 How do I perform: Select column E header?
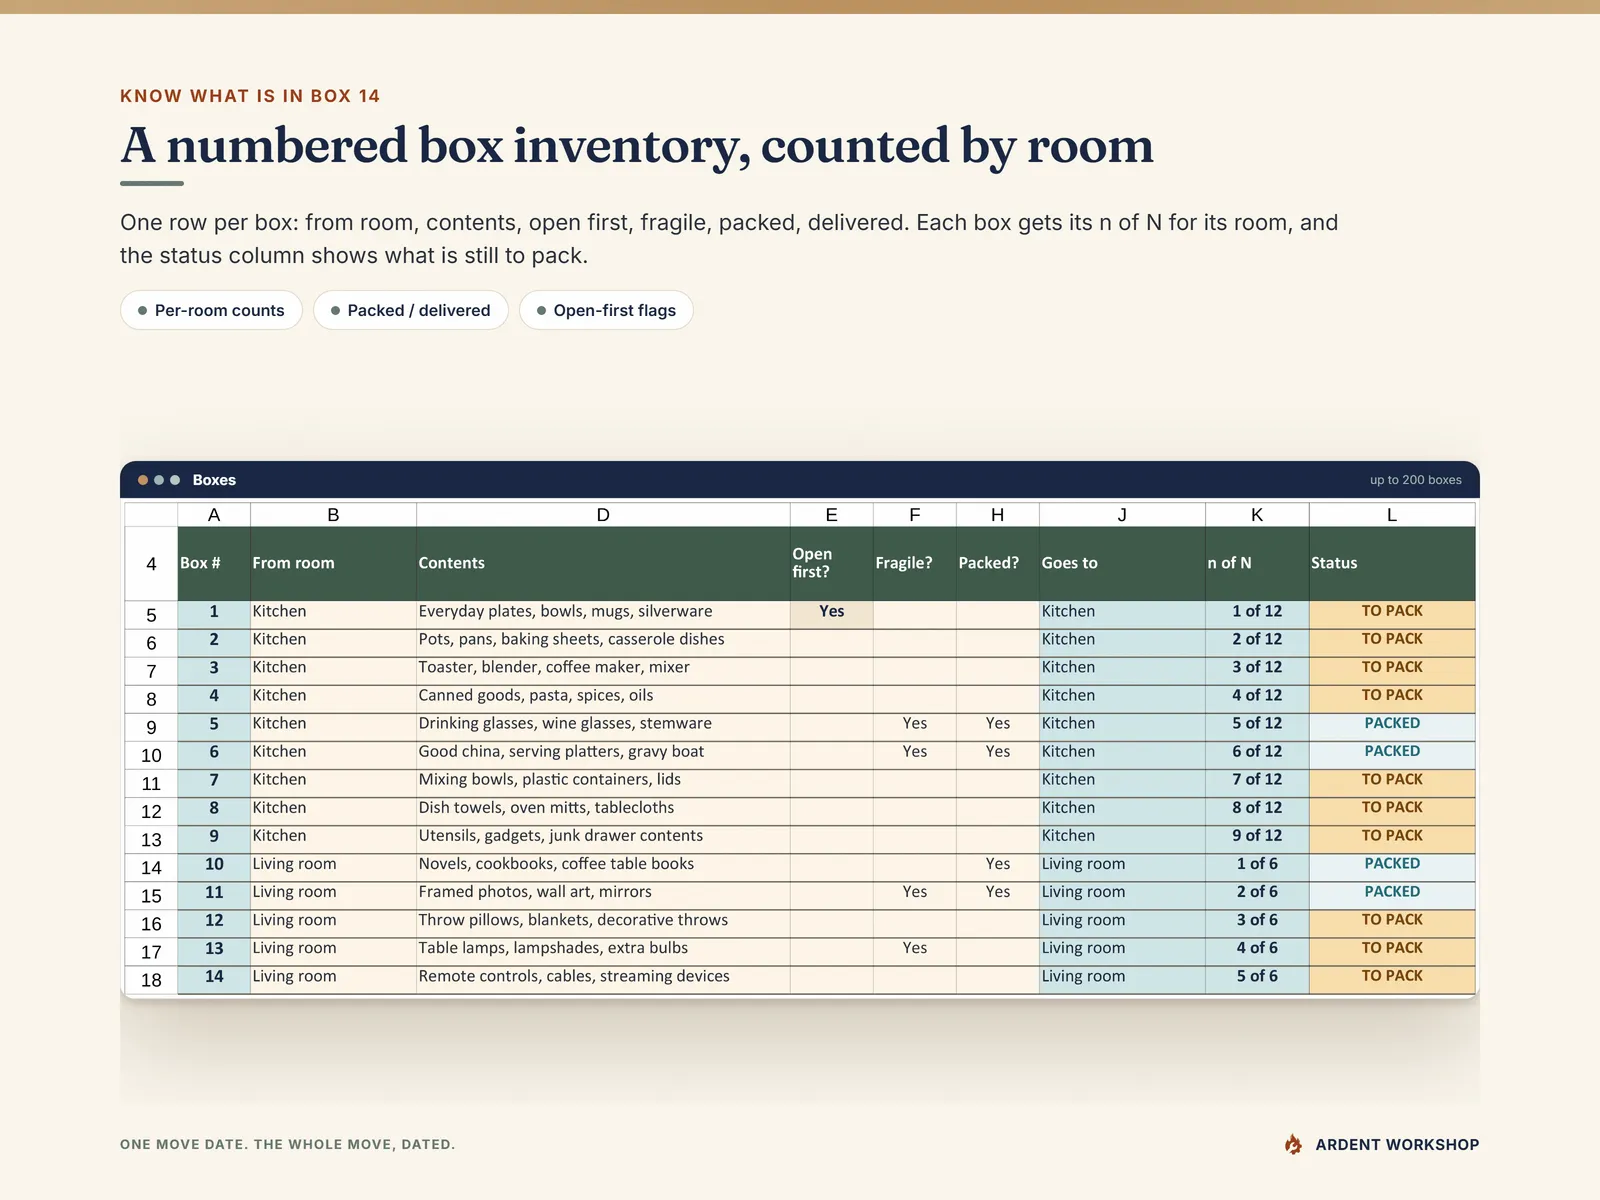coord(831,515)
